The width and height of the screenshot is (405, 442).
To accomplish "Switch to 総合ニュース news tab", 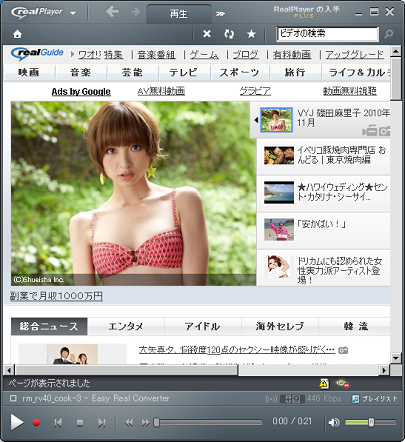I will 49,326.
